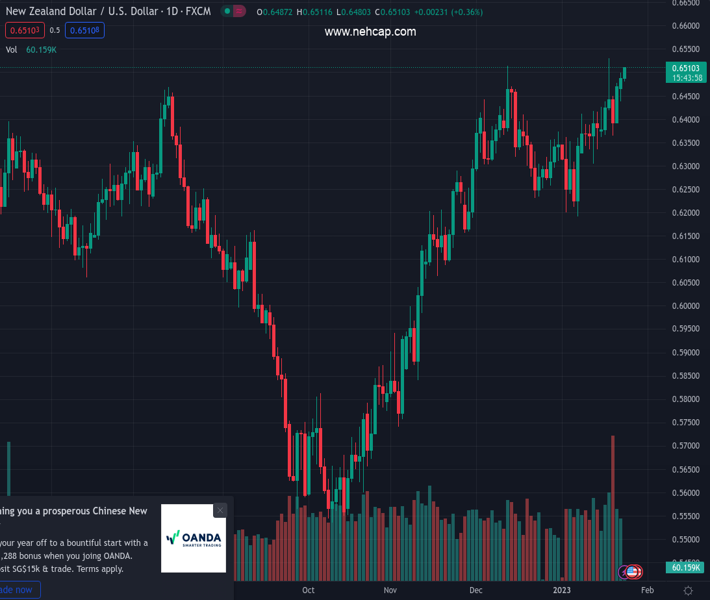Open chart settings gear icon

(688, 590)
